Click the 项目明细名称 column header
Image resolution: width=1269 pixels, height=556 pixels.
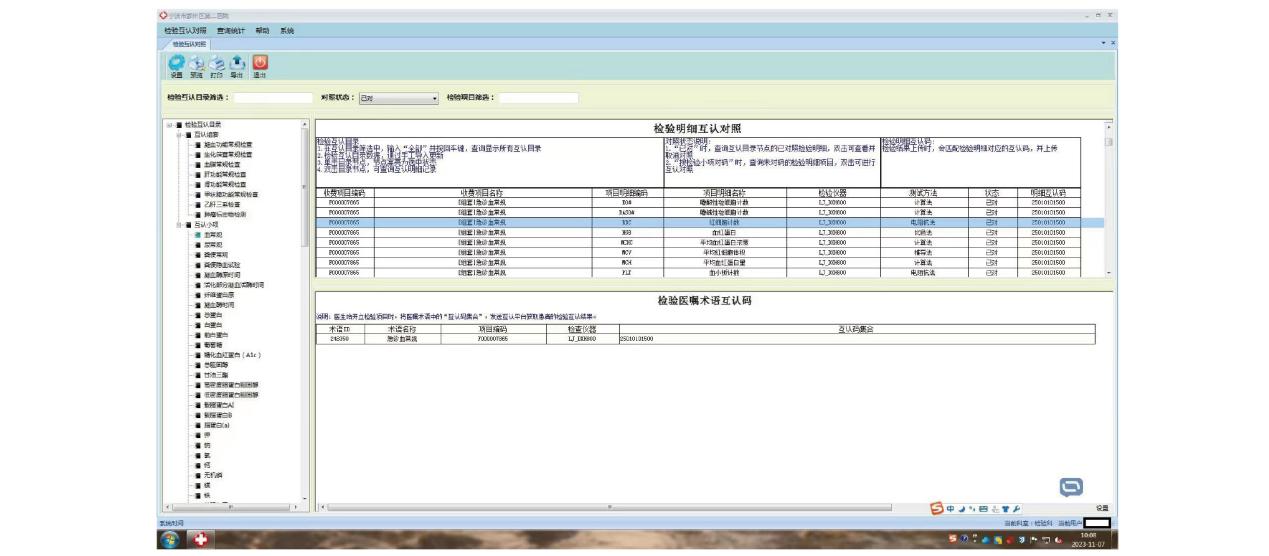click(x=718, y=192)
